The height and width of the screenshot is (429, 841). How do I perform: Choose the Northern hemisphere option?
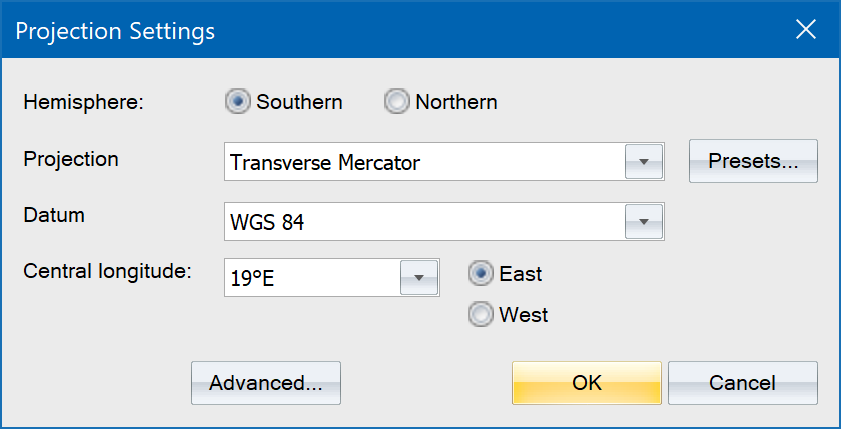tap(398, 102)
